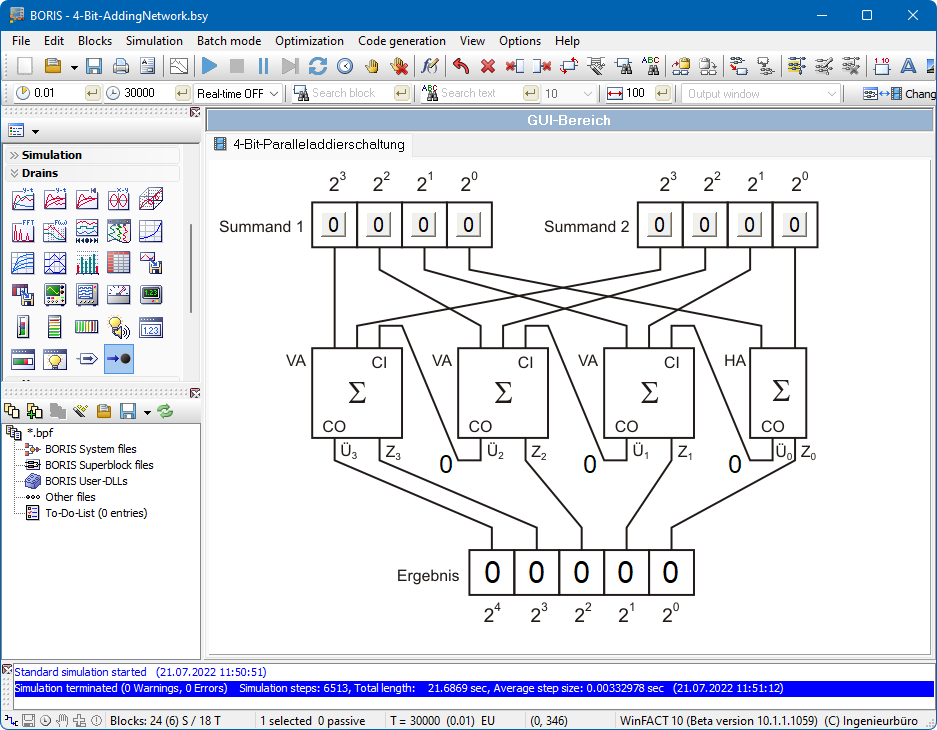Toggle the 2¹ bit of Summand 1

[423, 224]
